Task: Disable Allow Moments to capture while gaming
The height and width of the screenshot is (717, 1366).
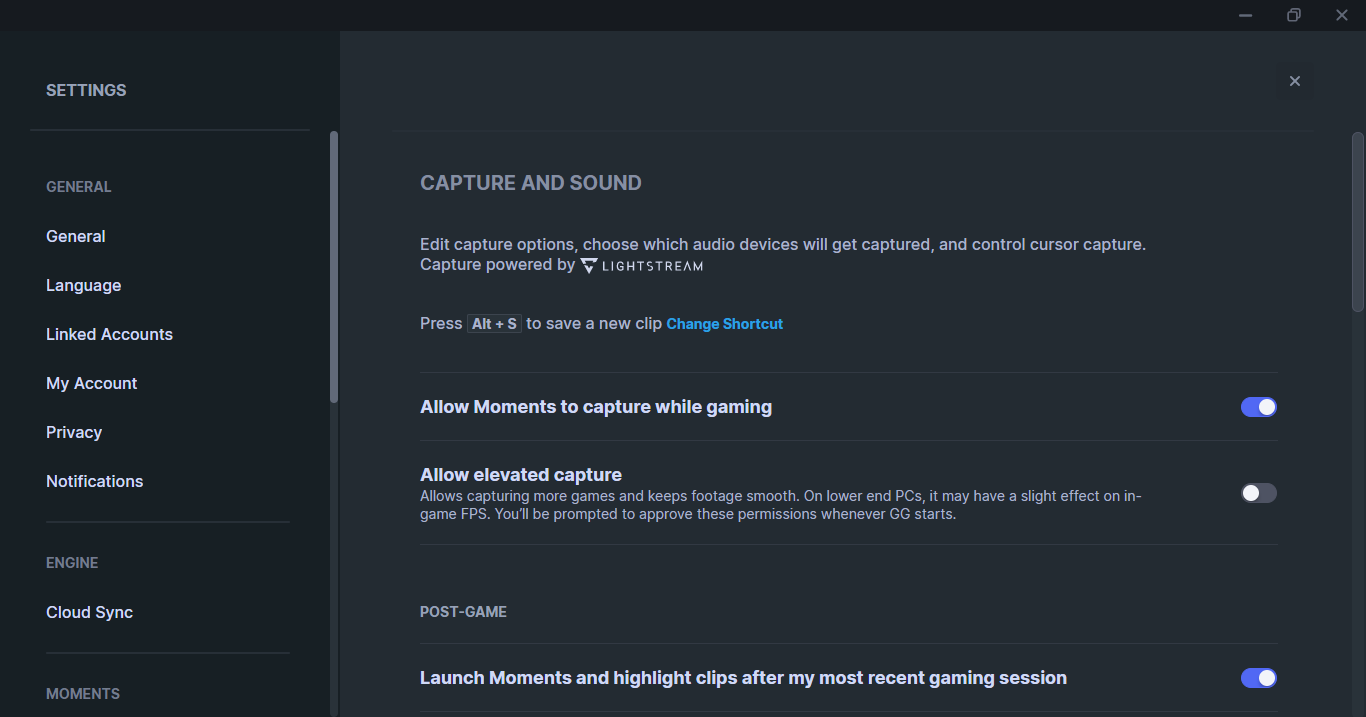Action: (1258, 407)
